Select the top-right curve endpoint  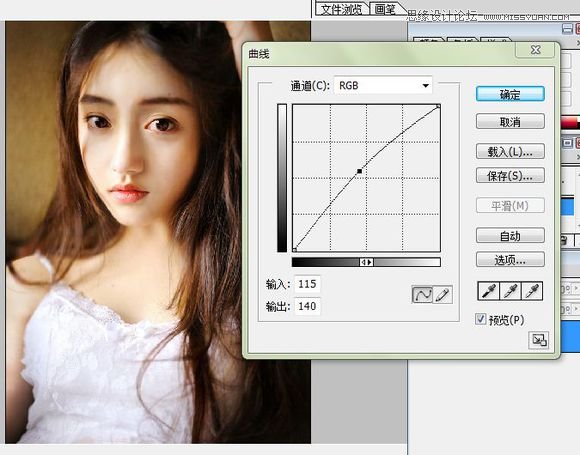tap(438, 106)
